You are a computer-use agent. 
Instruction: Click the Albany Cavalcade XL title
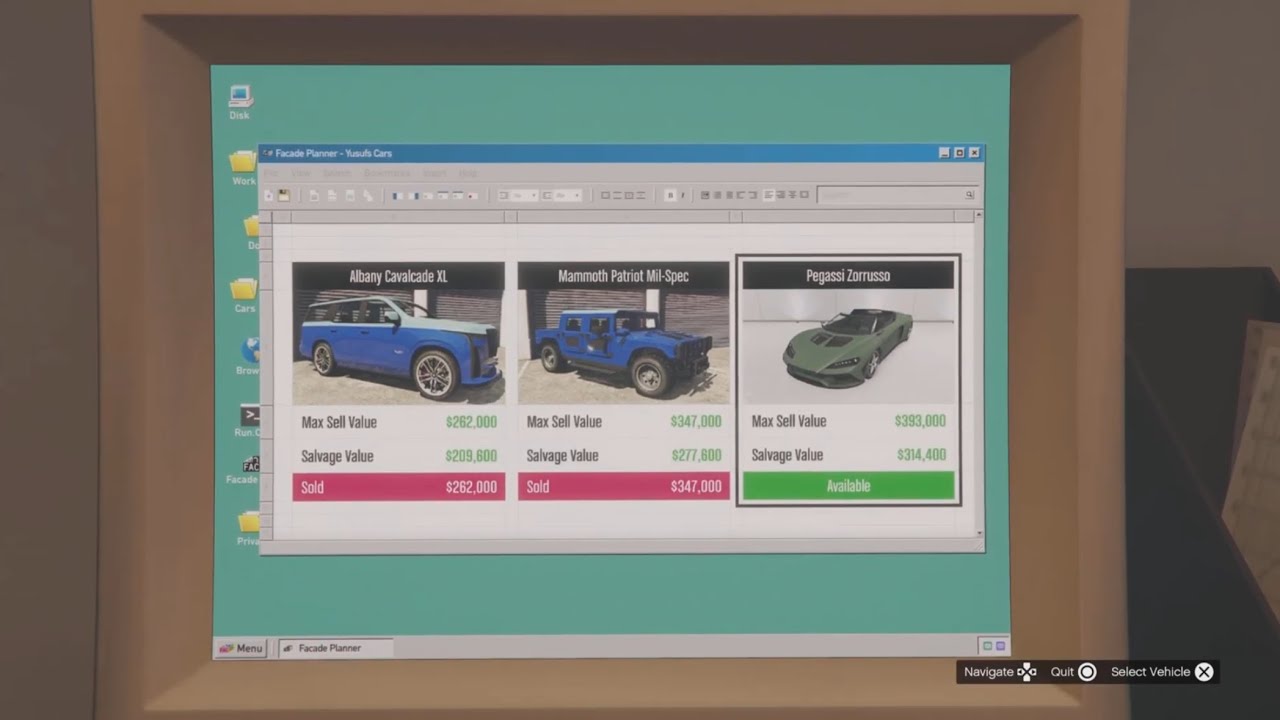point(398,276)
